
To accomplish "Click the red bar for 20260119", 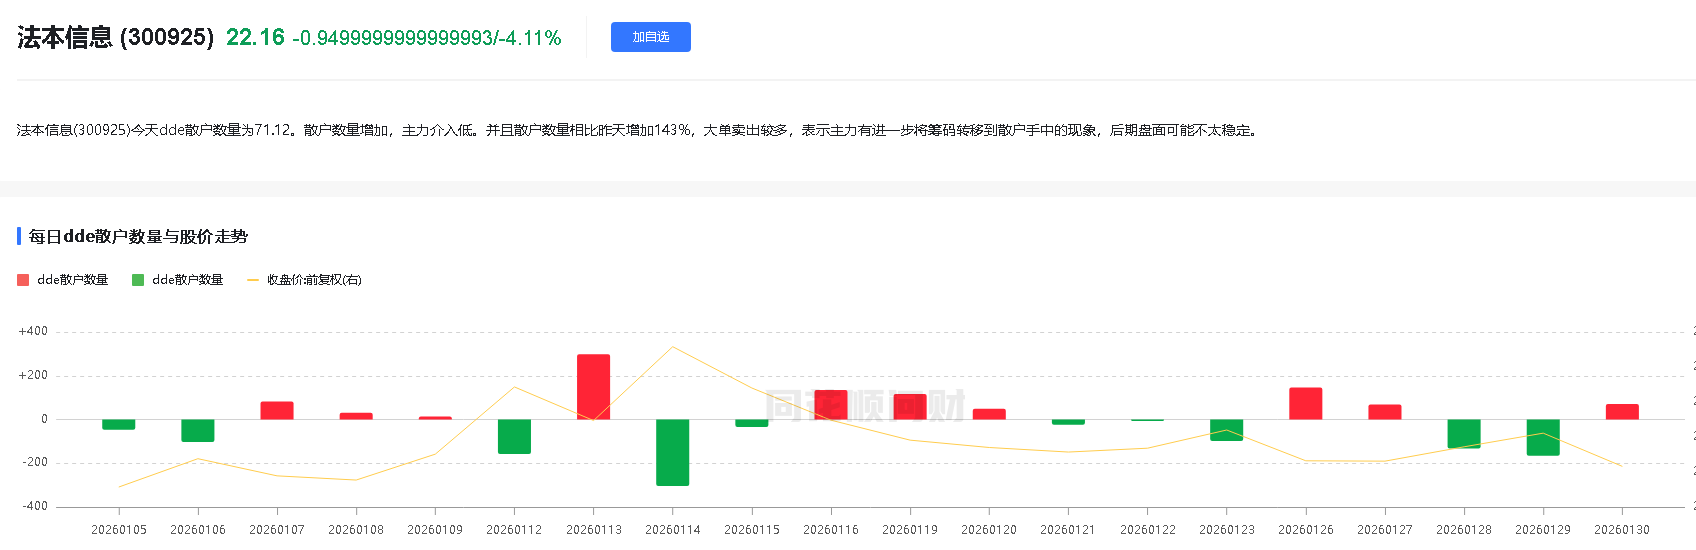I will click(910, 406).
